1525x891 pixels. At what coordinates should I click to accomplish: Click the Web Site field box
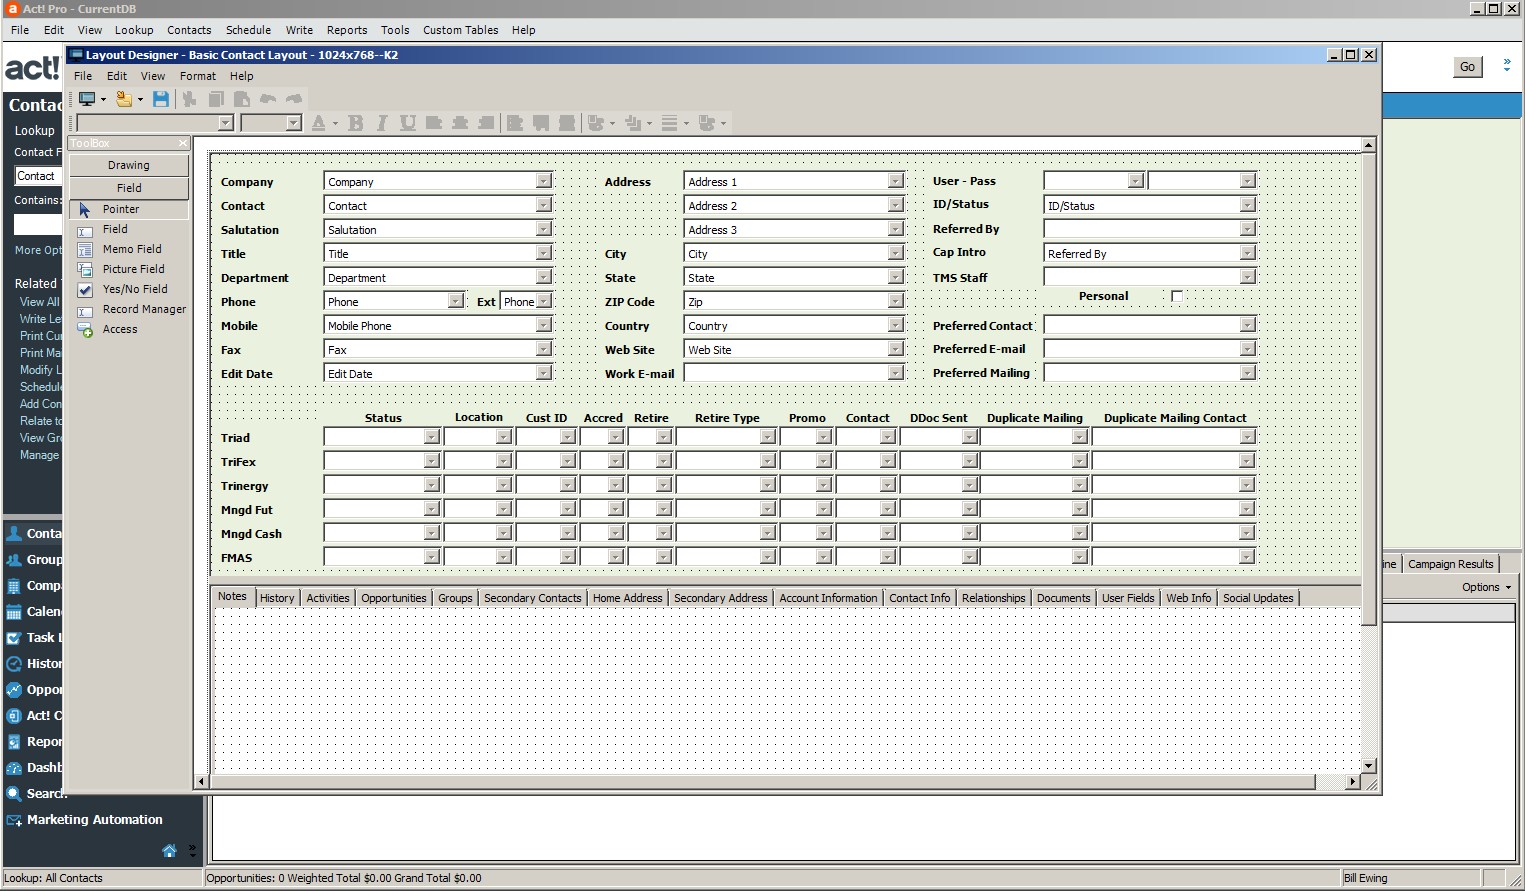tap(794, 350)
